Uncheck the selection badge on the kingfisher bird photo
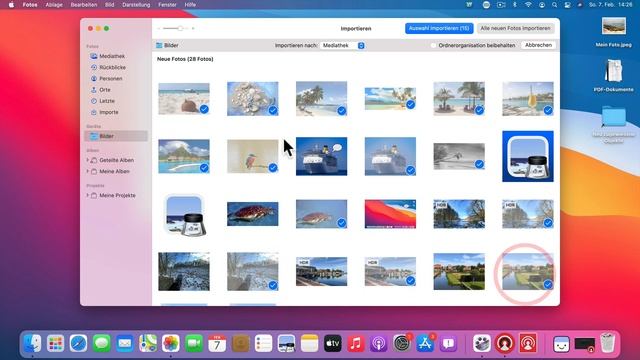Screen dimensions: 640x360 point(273,167)
